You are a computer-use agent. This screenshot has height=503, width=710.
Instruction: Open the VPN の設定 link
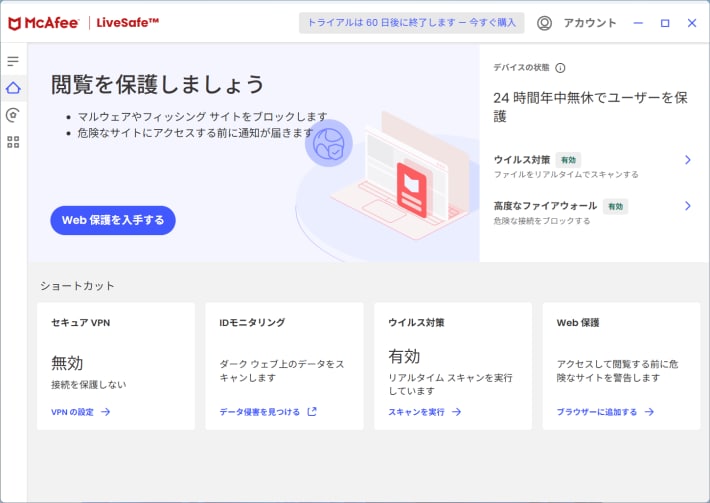[x=72, y=412]
